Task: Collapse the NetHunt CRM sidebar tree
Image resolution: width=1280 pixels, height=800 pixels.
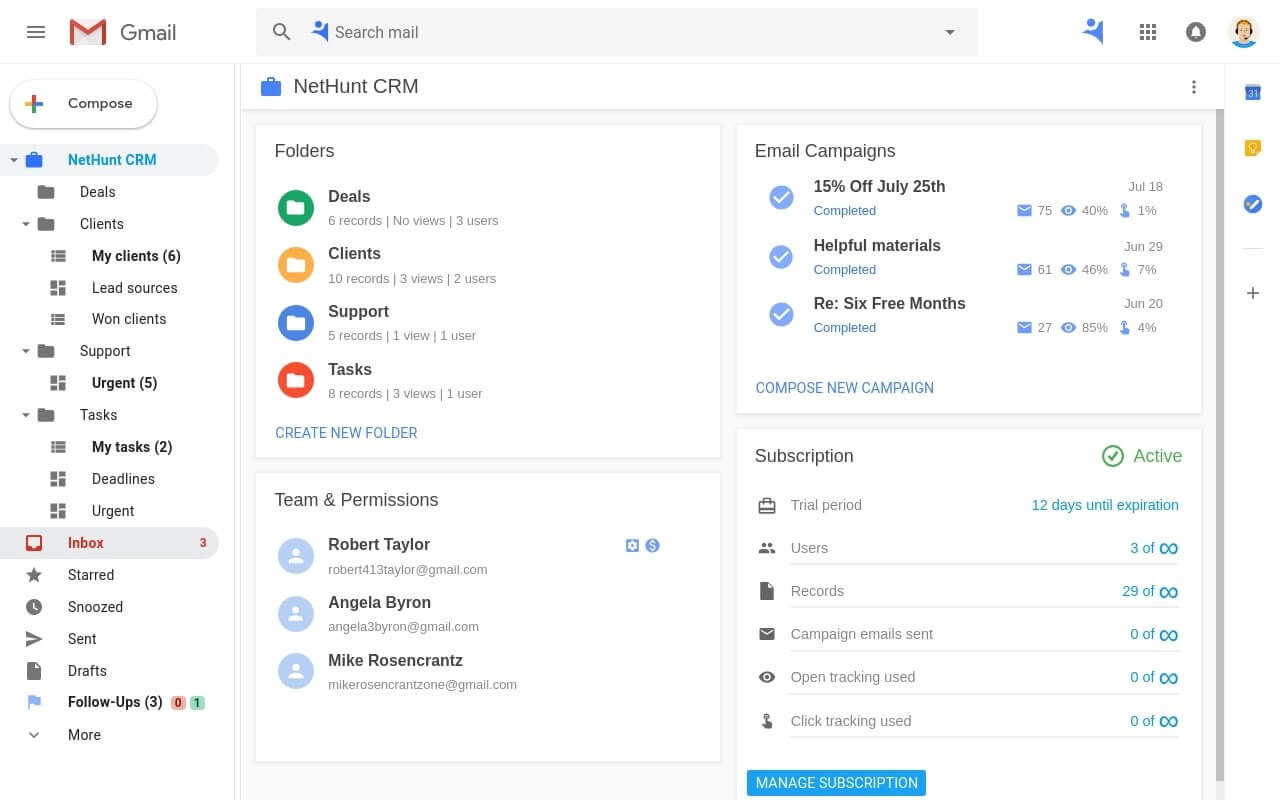Action: pyautogui.click(x=14, y=160)
